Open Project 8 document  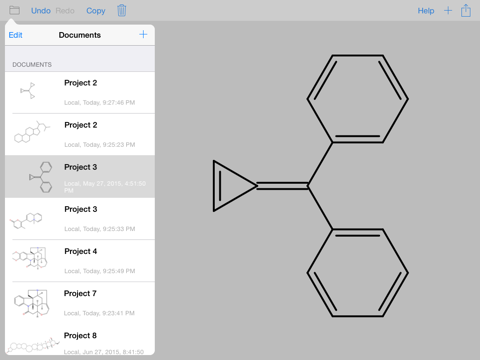pyautogui.click(x=80, y=340)
